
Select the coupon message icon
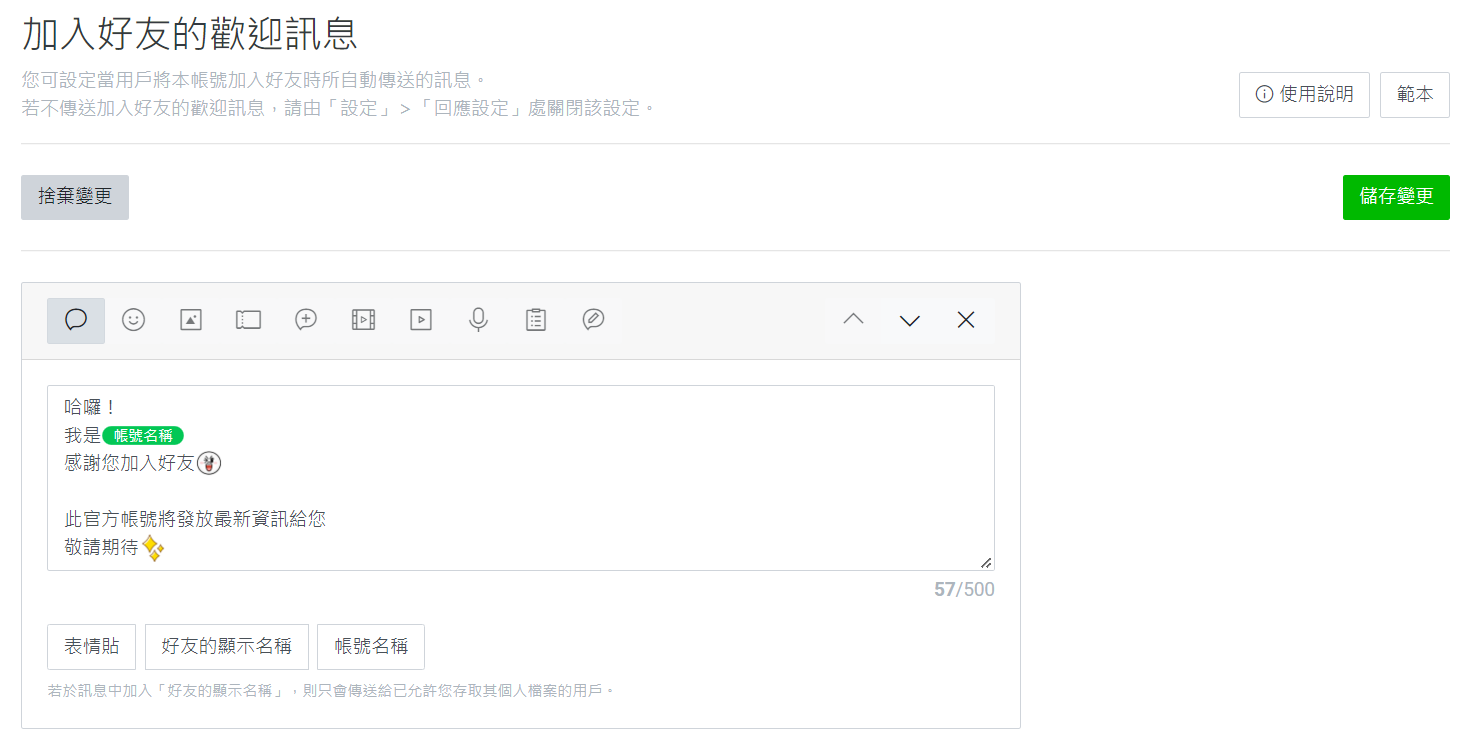click(x=248, y=319)
